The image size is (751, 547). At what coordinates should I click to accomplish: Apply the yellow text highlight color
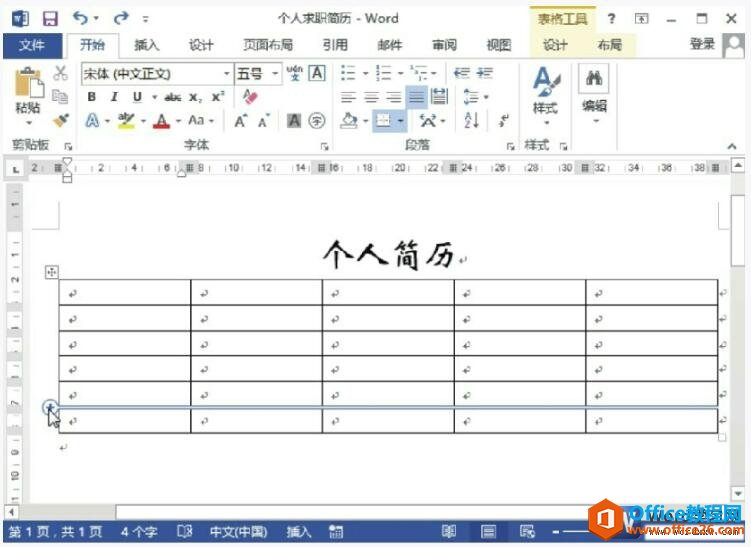coord(126,120)
